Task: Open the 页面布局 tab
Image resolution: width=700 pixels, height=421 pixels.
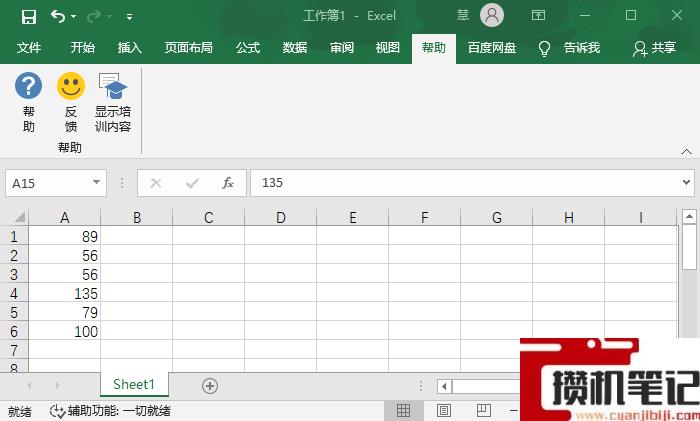Action: (188, 47)
